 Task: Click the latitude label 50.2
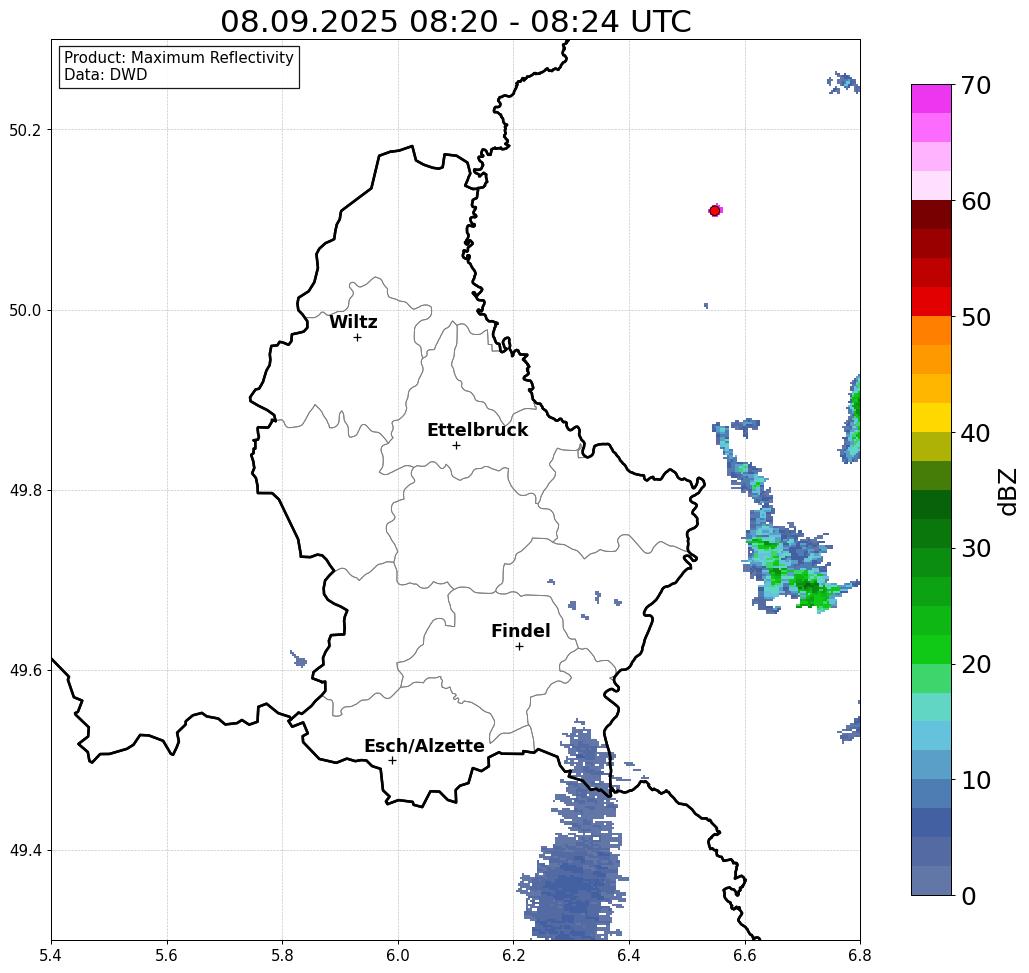(x=25, y=130)
